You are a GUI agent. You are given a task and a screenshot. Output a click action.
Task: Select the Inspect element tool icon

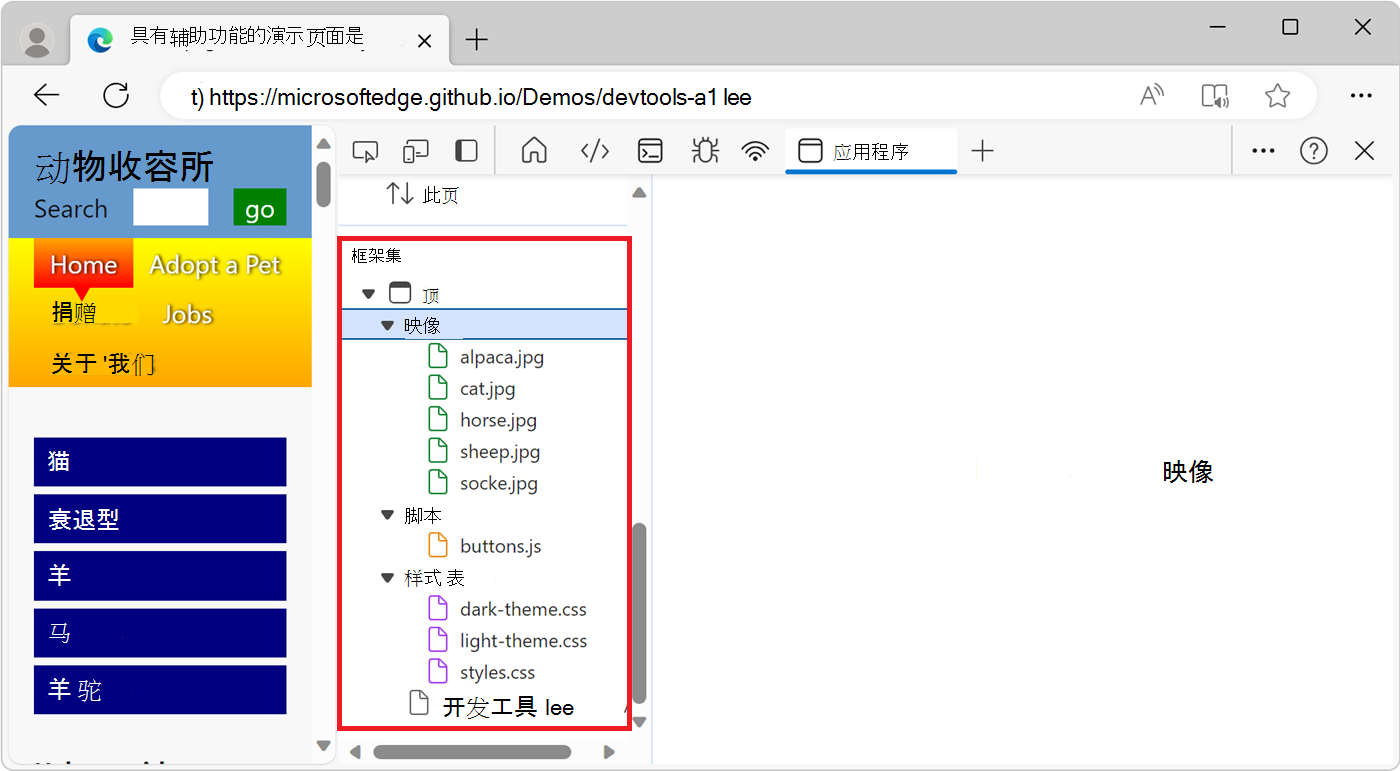pos(366,151)
